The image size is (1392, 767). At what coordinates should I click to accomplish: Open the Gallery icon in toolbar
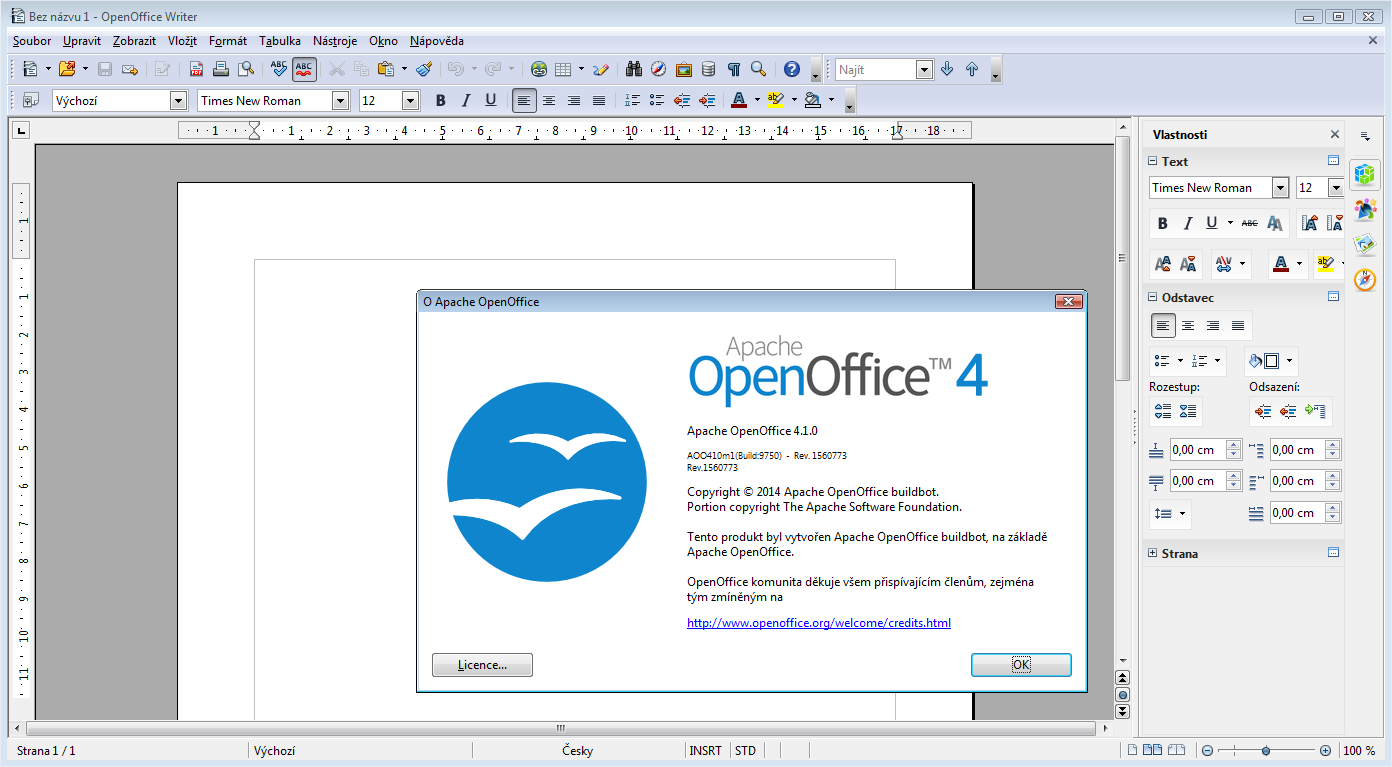pyautogui.click(x=684, y=69)
